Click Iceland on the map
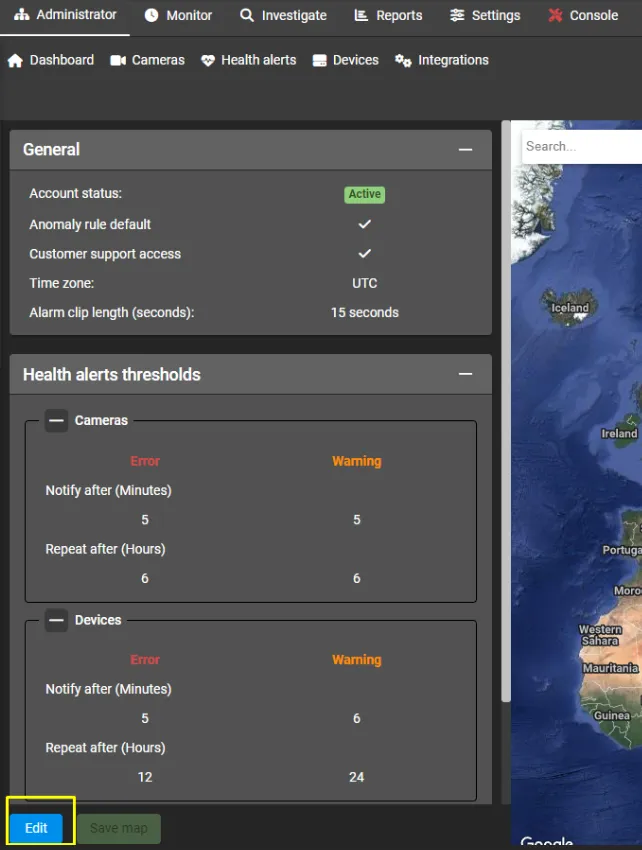The width and height of the screenshot is (642, 850). pos(570,307)
